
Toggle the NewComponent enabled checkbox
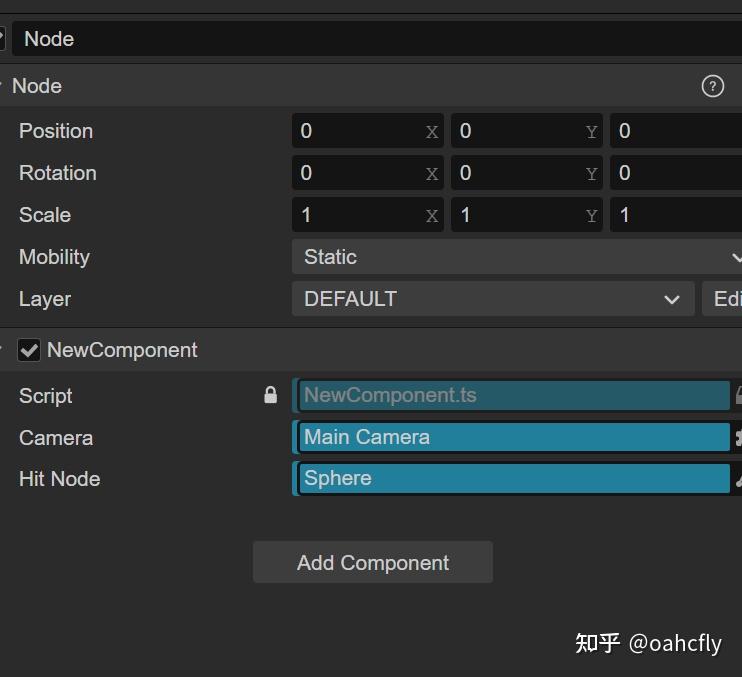tap(29, 350)
